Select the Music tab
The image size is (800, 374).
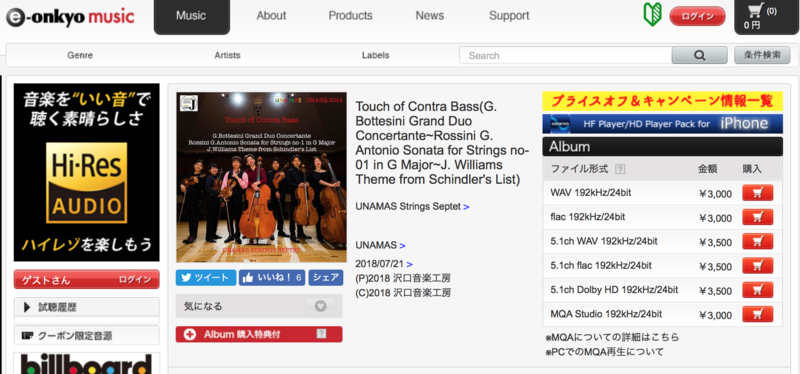[x=192, y=16]
